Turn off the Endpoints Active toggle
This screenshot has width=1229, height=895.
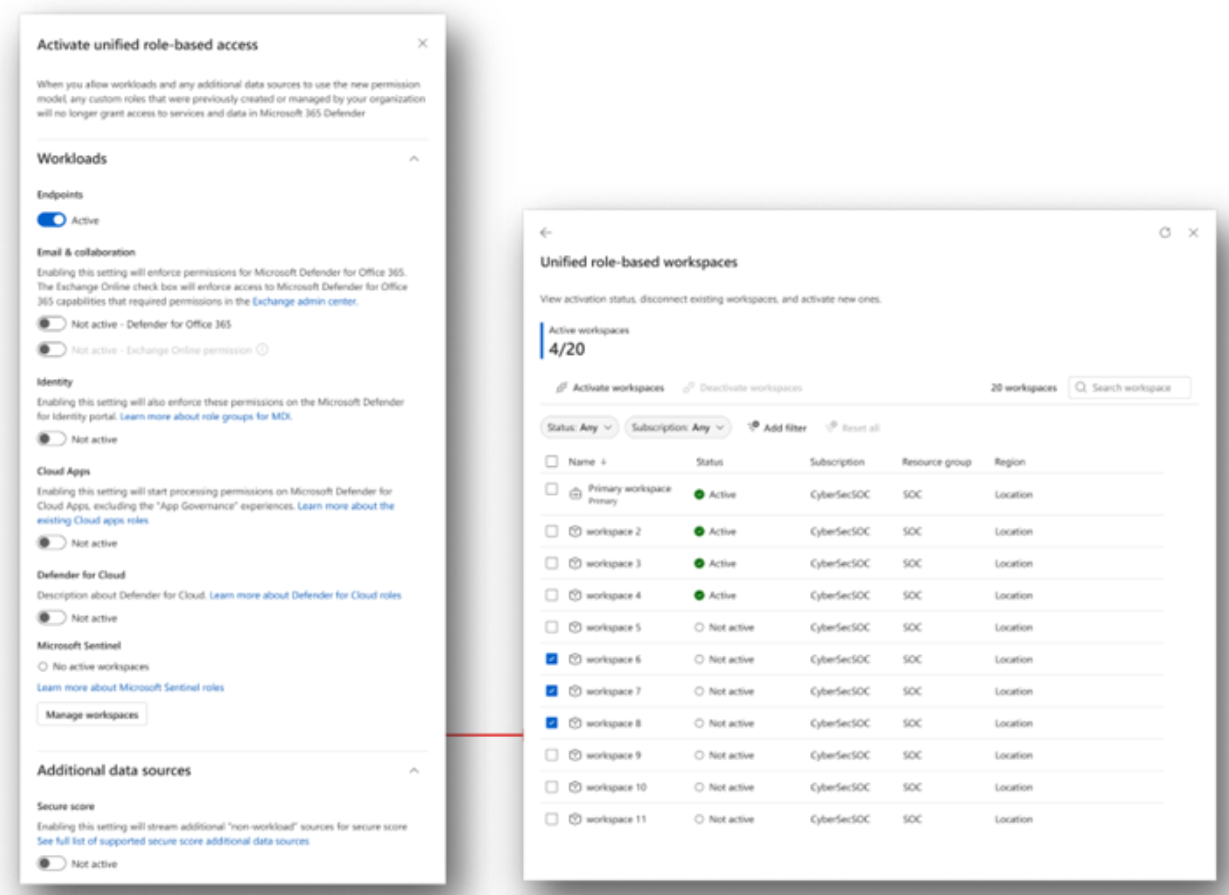(x=52, y=220)
